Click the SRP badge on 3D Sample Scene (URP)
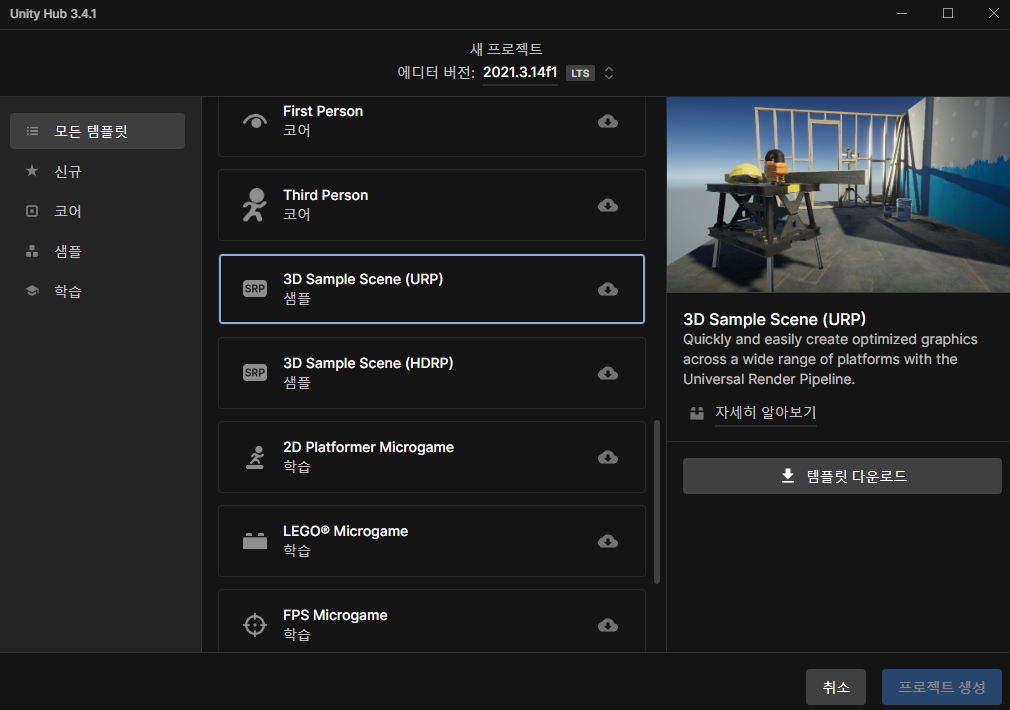This screenshot has height=710, width=1010. click(x=255, y=289)
